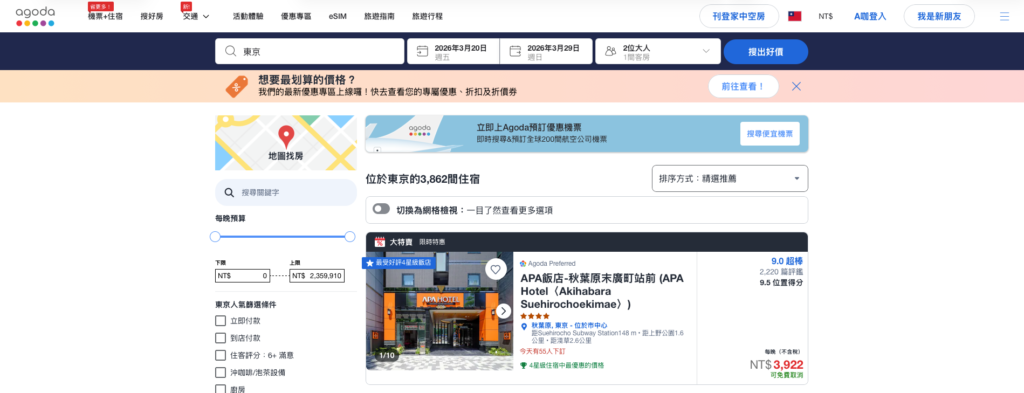Open 搜好房 menu item
Viewport: 1024px width, 393px height.
click(152, 16)
